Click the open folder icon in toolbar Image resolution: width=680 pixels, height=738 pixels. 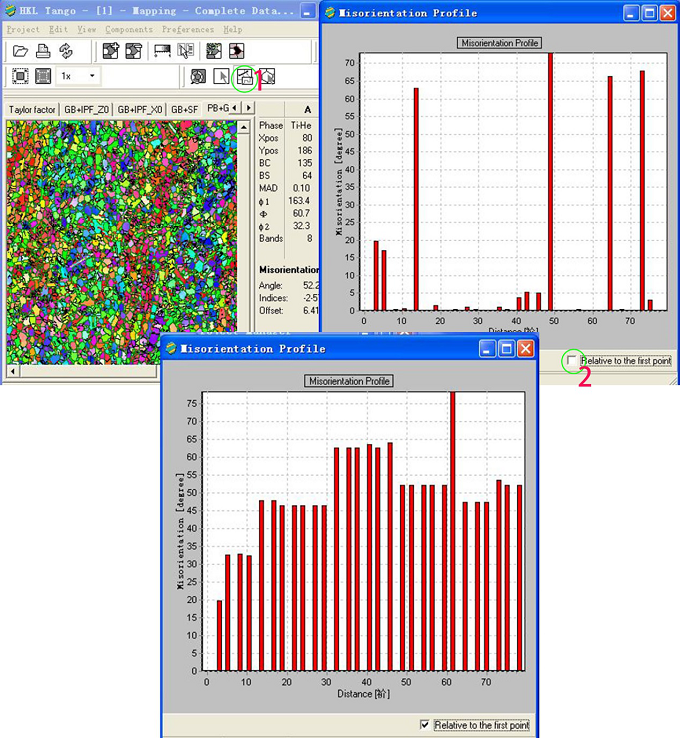[20, 51]
